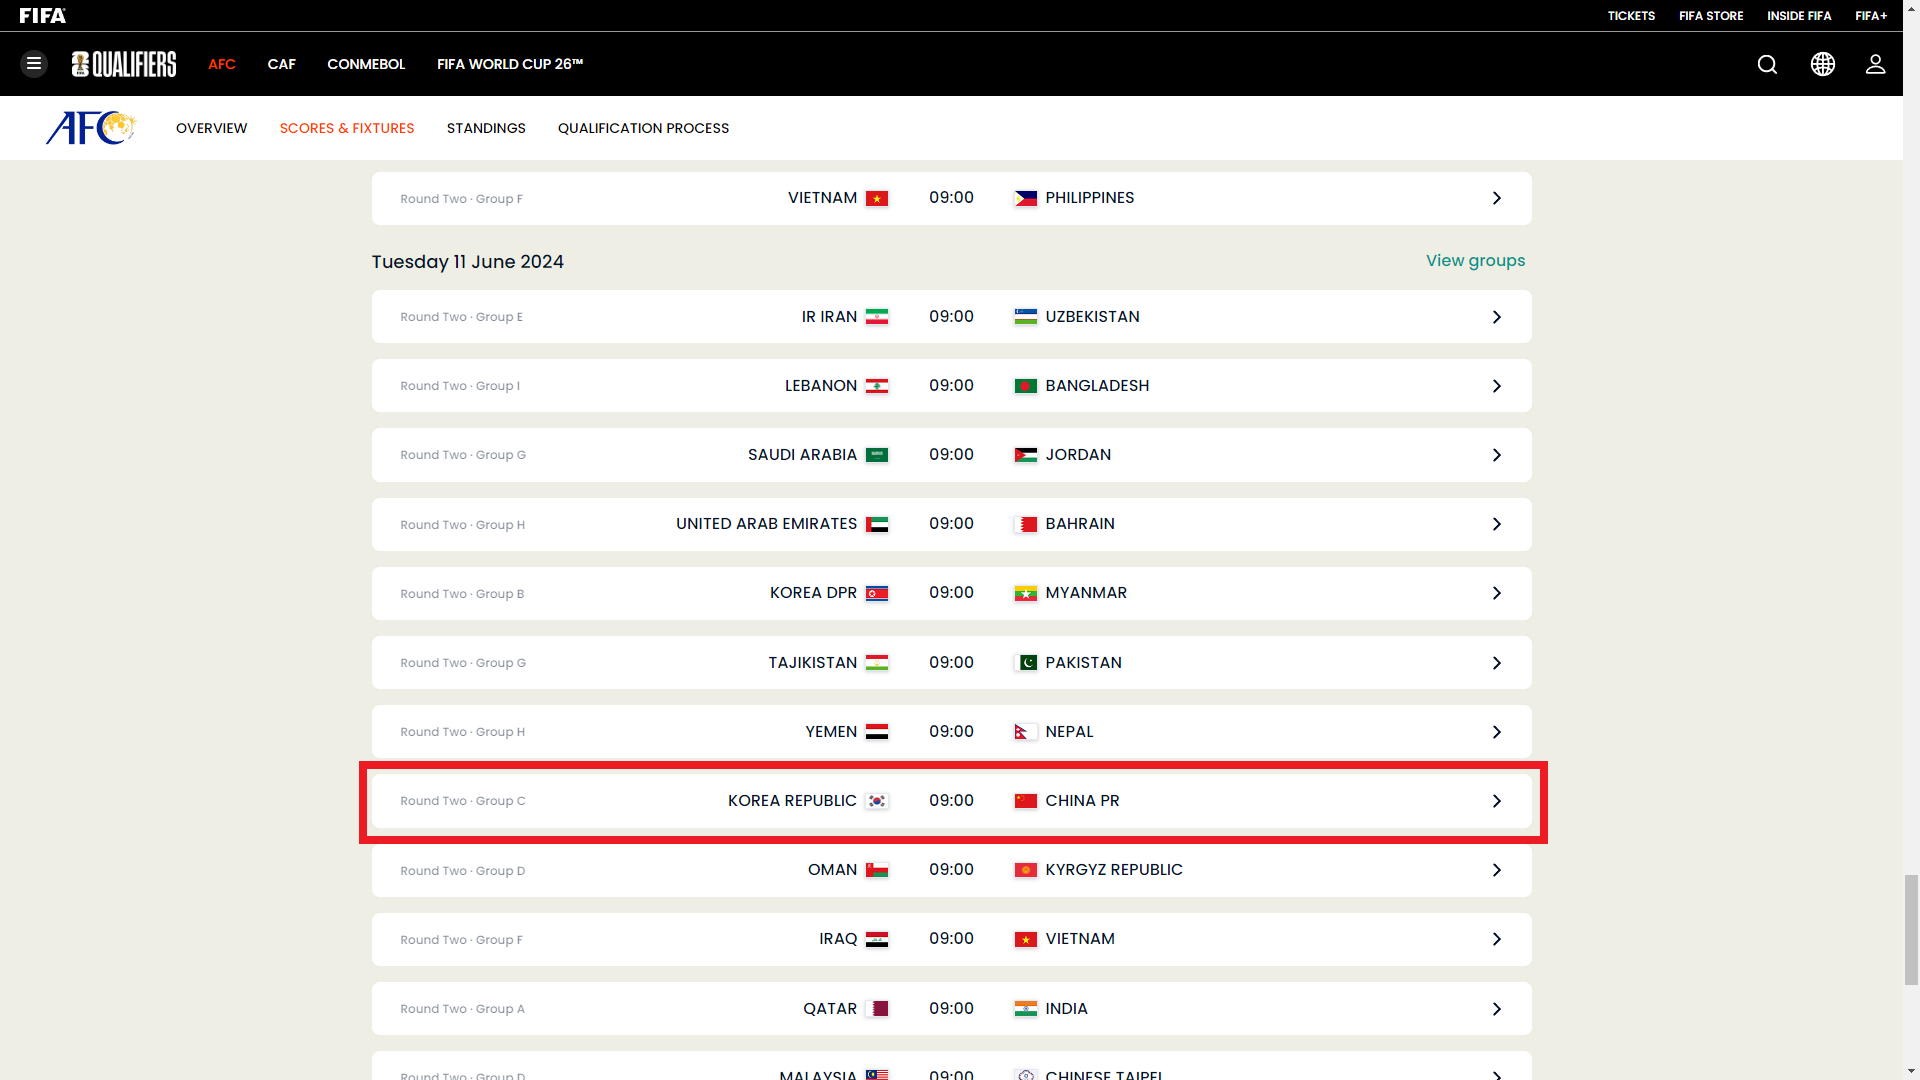Switch to the Standings tab
This screenshot has height=1080, width=1920.
pyautogui.click(x=486, y=128)
